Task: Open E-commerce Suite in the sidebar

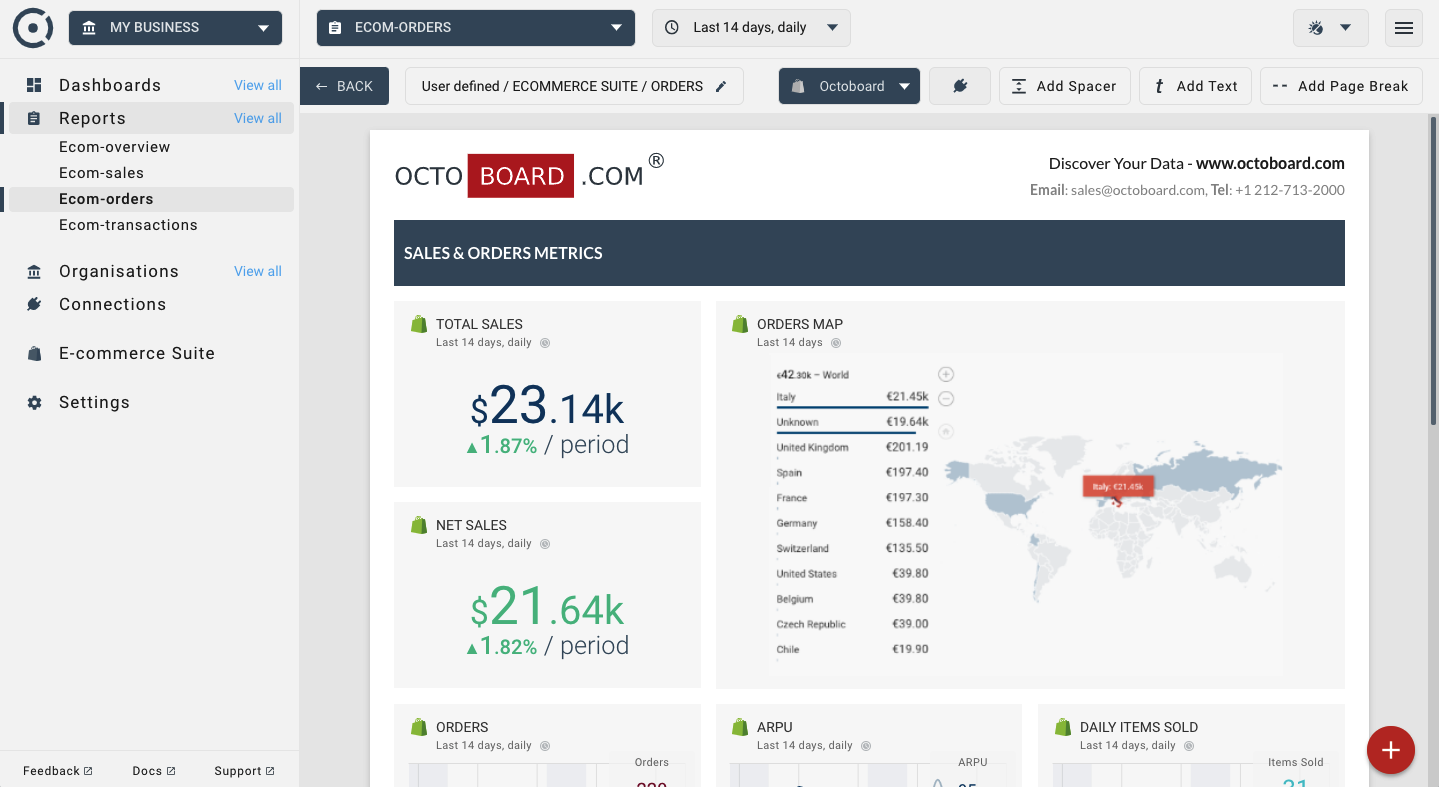Action: tap(137, 353)
